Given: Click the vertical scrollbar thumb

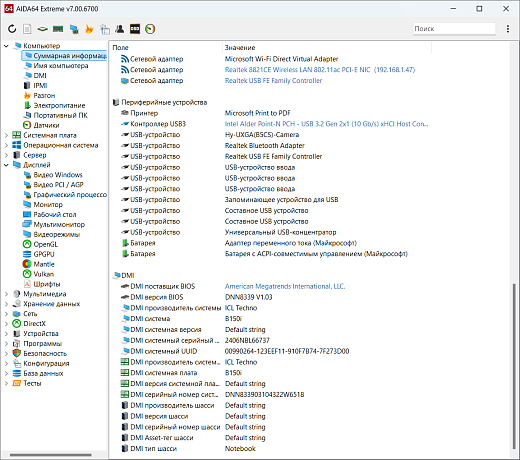Looking at the screenshot, I should (x=514, y=366).
